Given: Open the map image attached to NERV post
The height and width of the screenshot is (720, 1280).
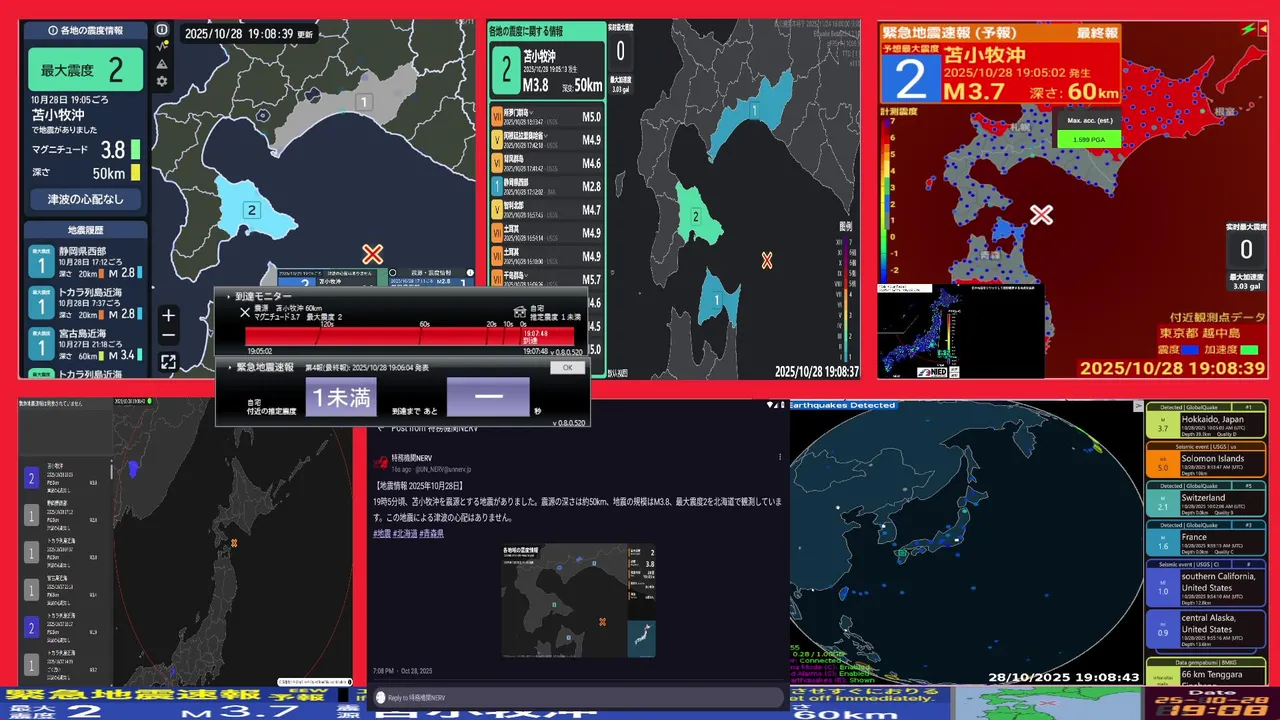Looking at the screenshot, I should coord(578,600).
